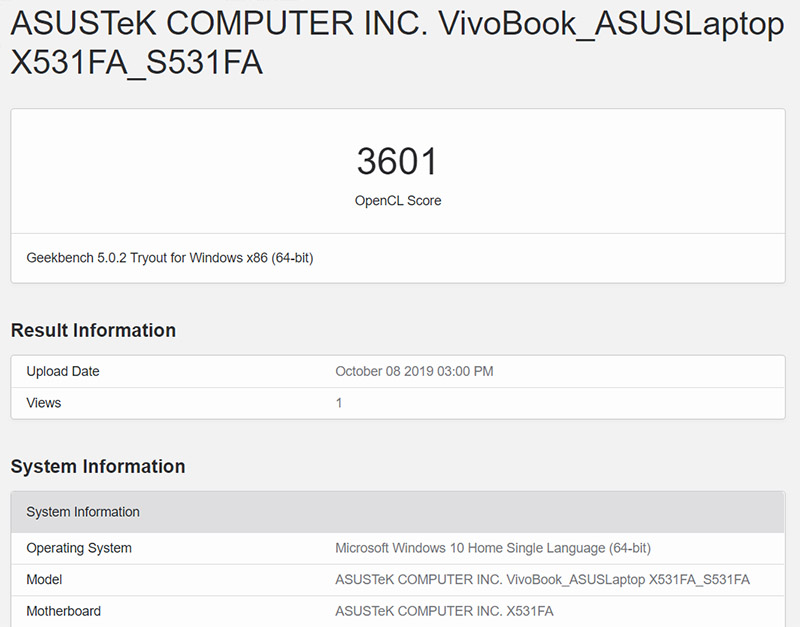Select the "Motherboard" row label
The width and height of the screenshot is (800, 627).
pos(63,611)
